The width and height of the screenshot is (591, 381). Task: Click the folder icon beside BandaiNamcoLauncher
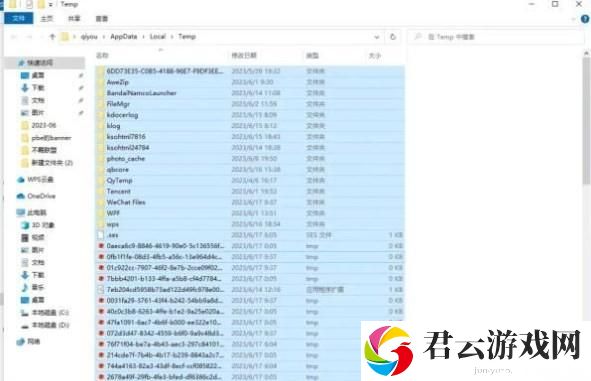tap(101, 93)
